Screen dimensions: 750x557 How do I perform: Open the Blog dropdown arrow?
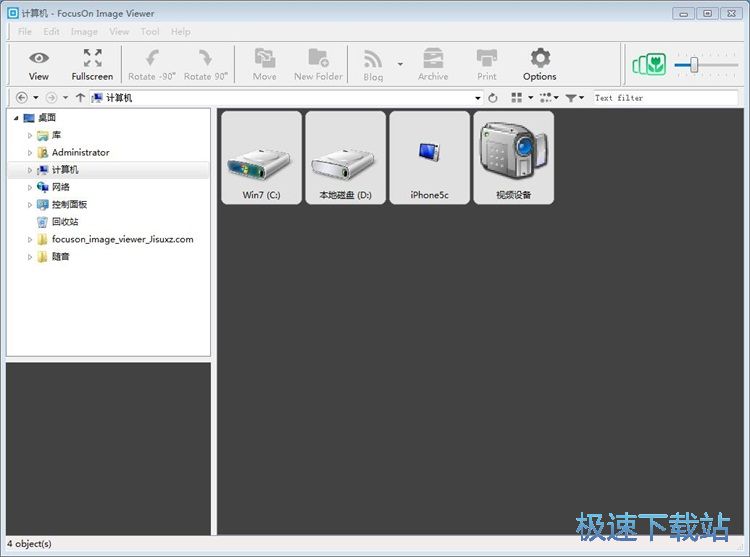(x=400, y=65)
